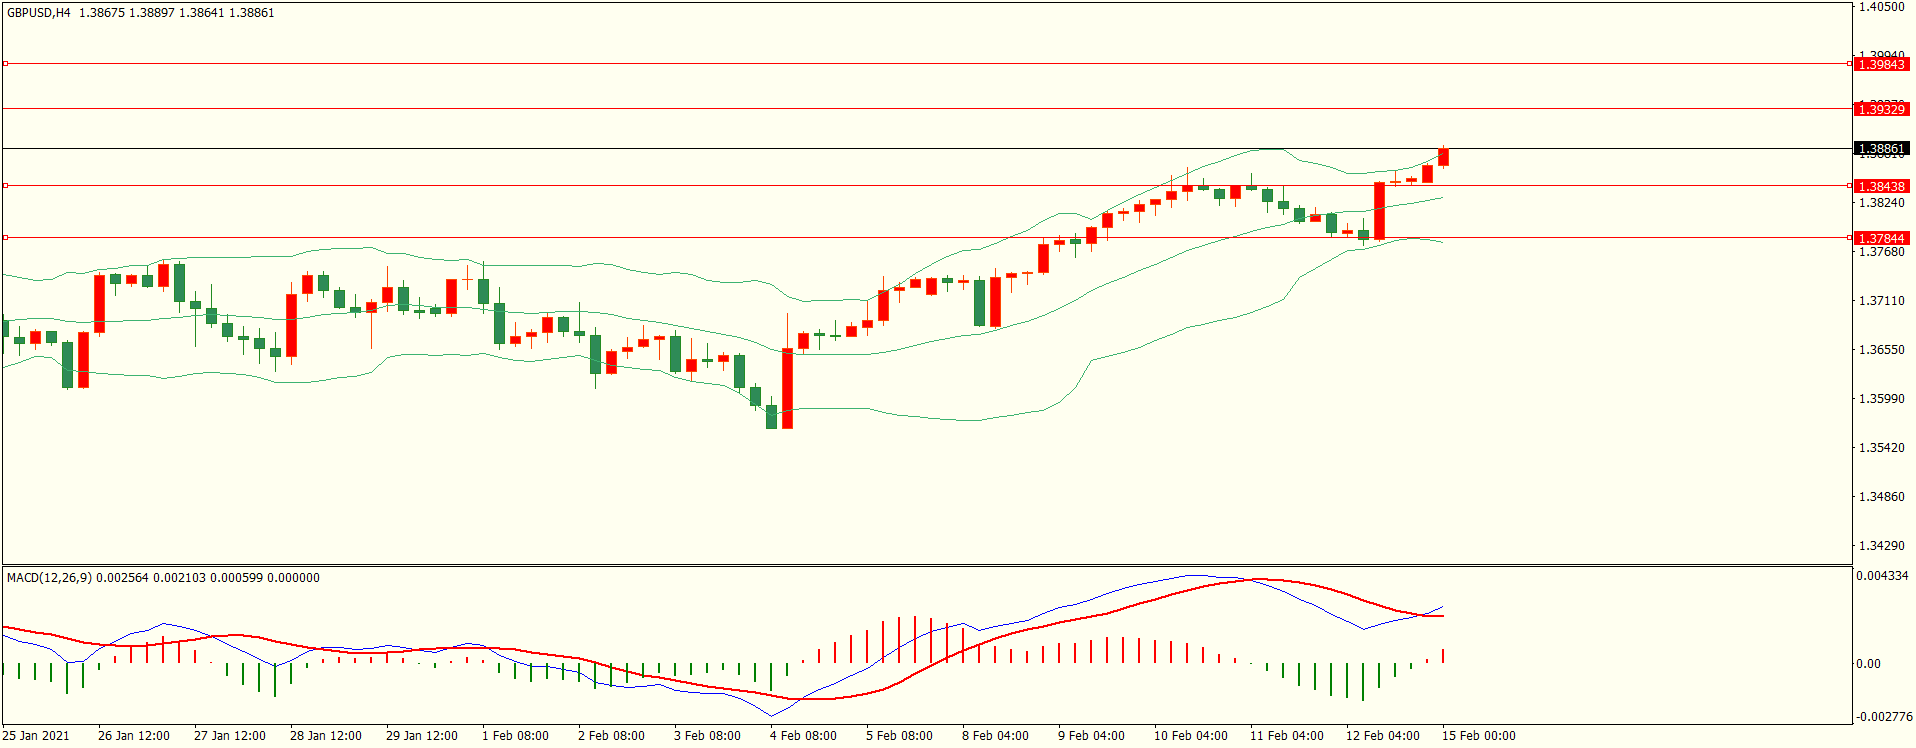Click the 1.37844 level price label
The height and width of the screenshot is (748, 1916).
point(1881,238)
